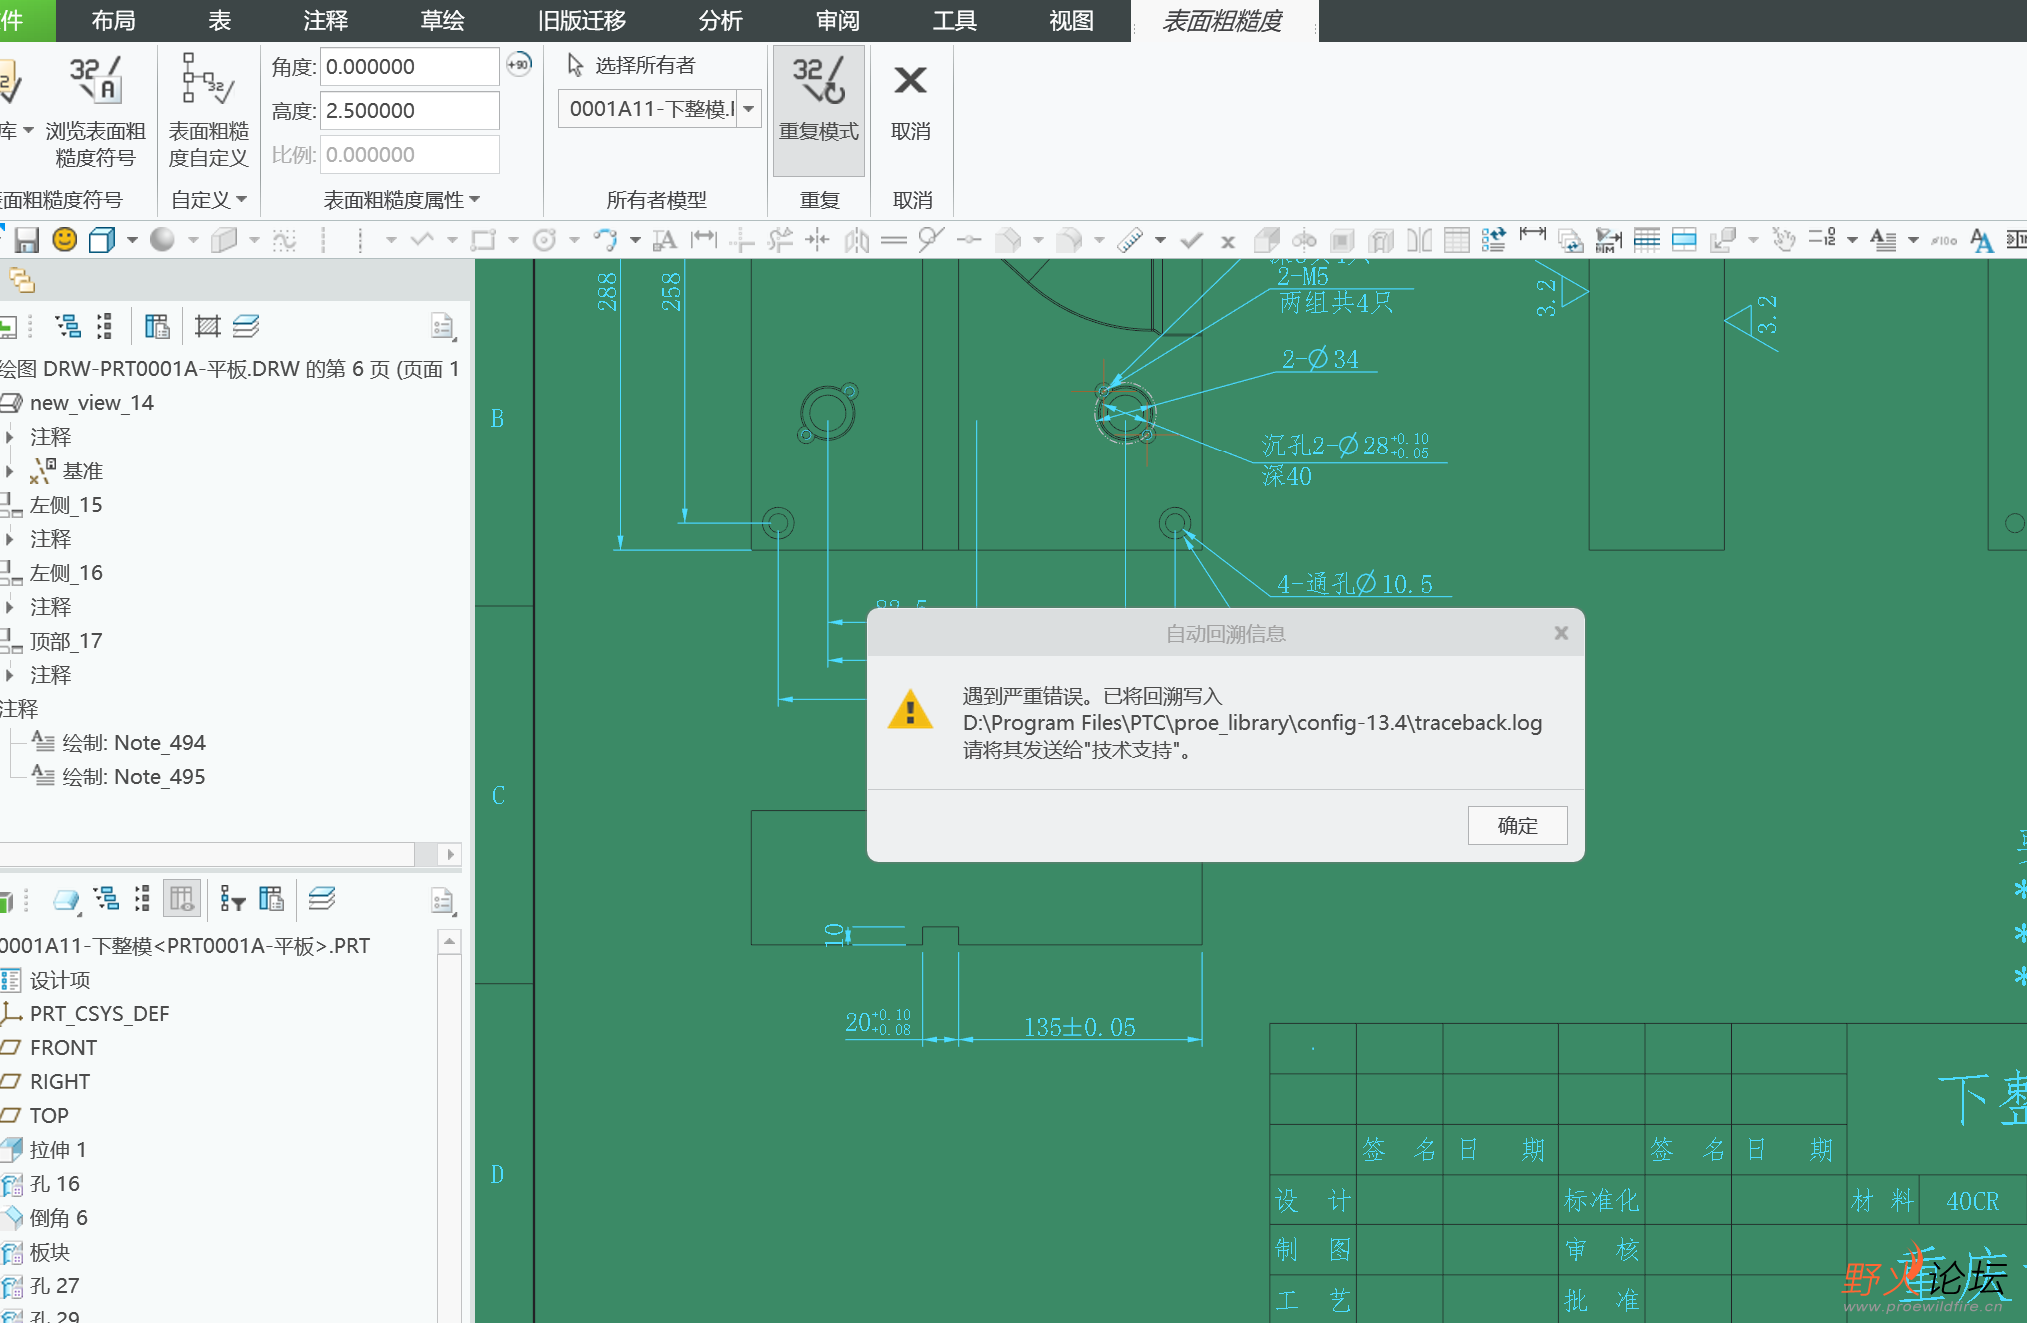Image resolution: width=2027 pixels, height=1323 pixels.
Task: Switch to the Annotate (注释) tab
Action: 326,21
